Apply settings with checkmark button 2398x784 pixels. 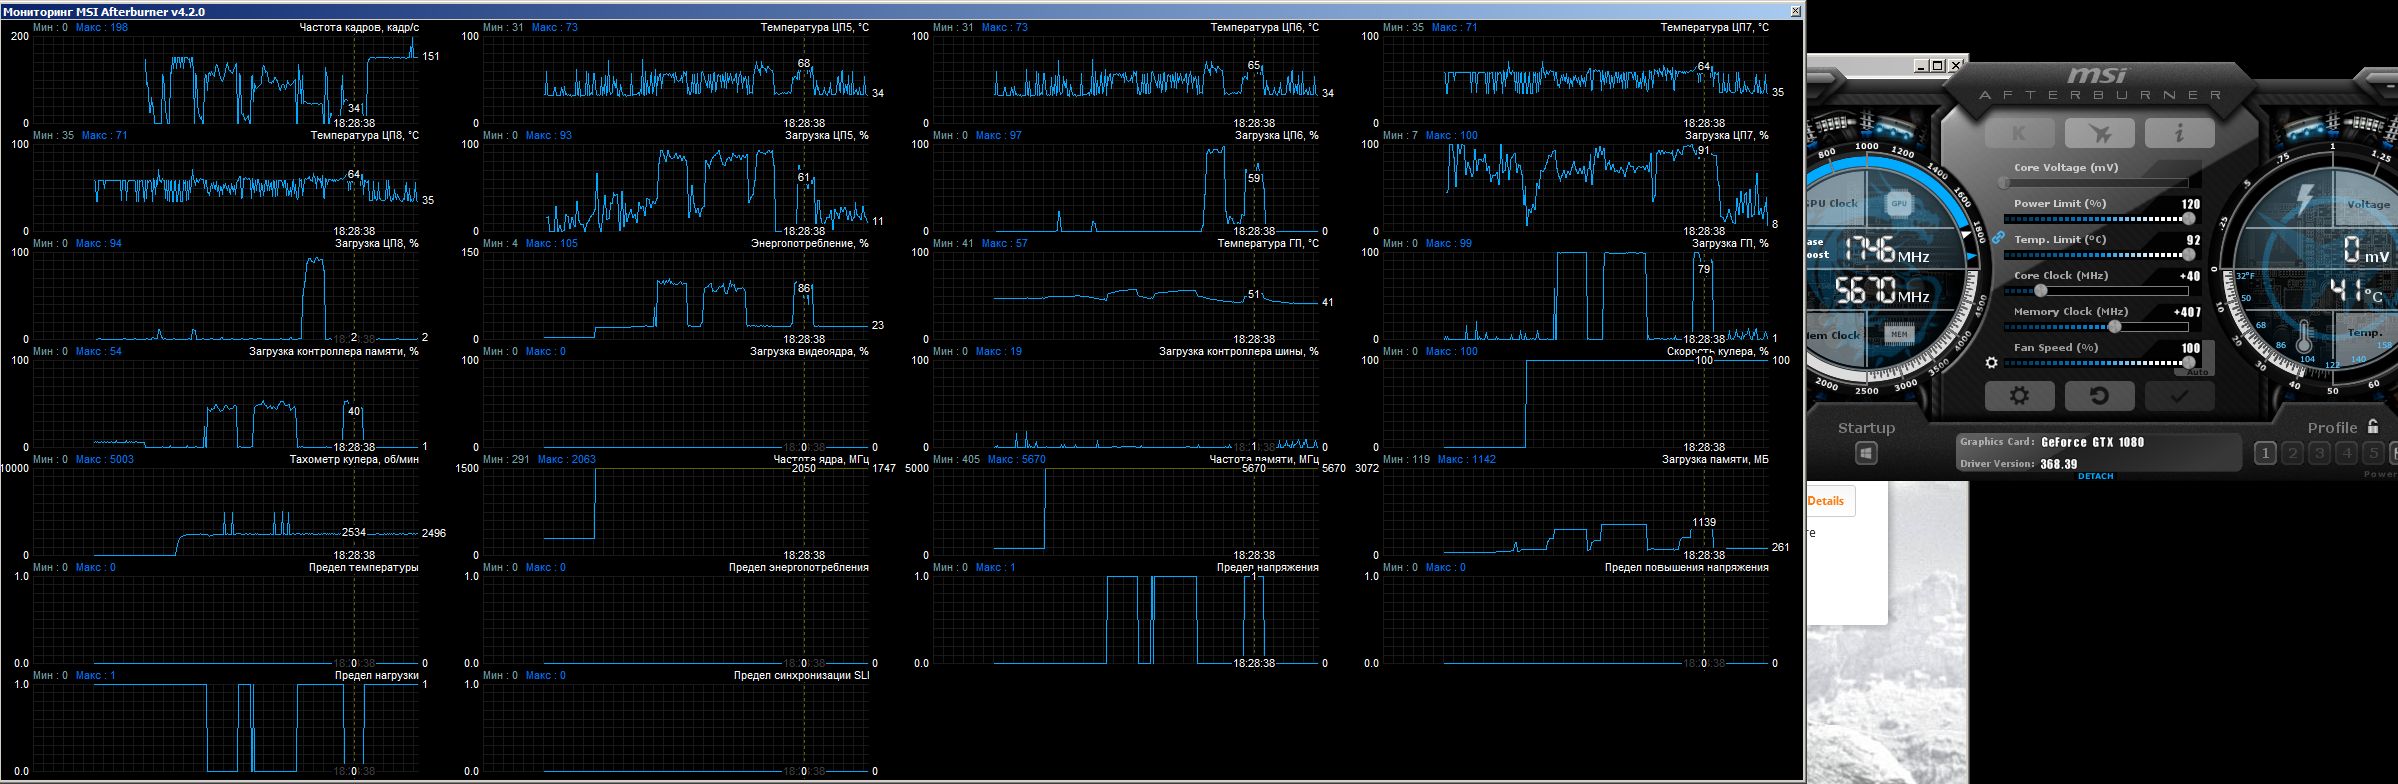pyautogui.click(x=2179, y=395)
